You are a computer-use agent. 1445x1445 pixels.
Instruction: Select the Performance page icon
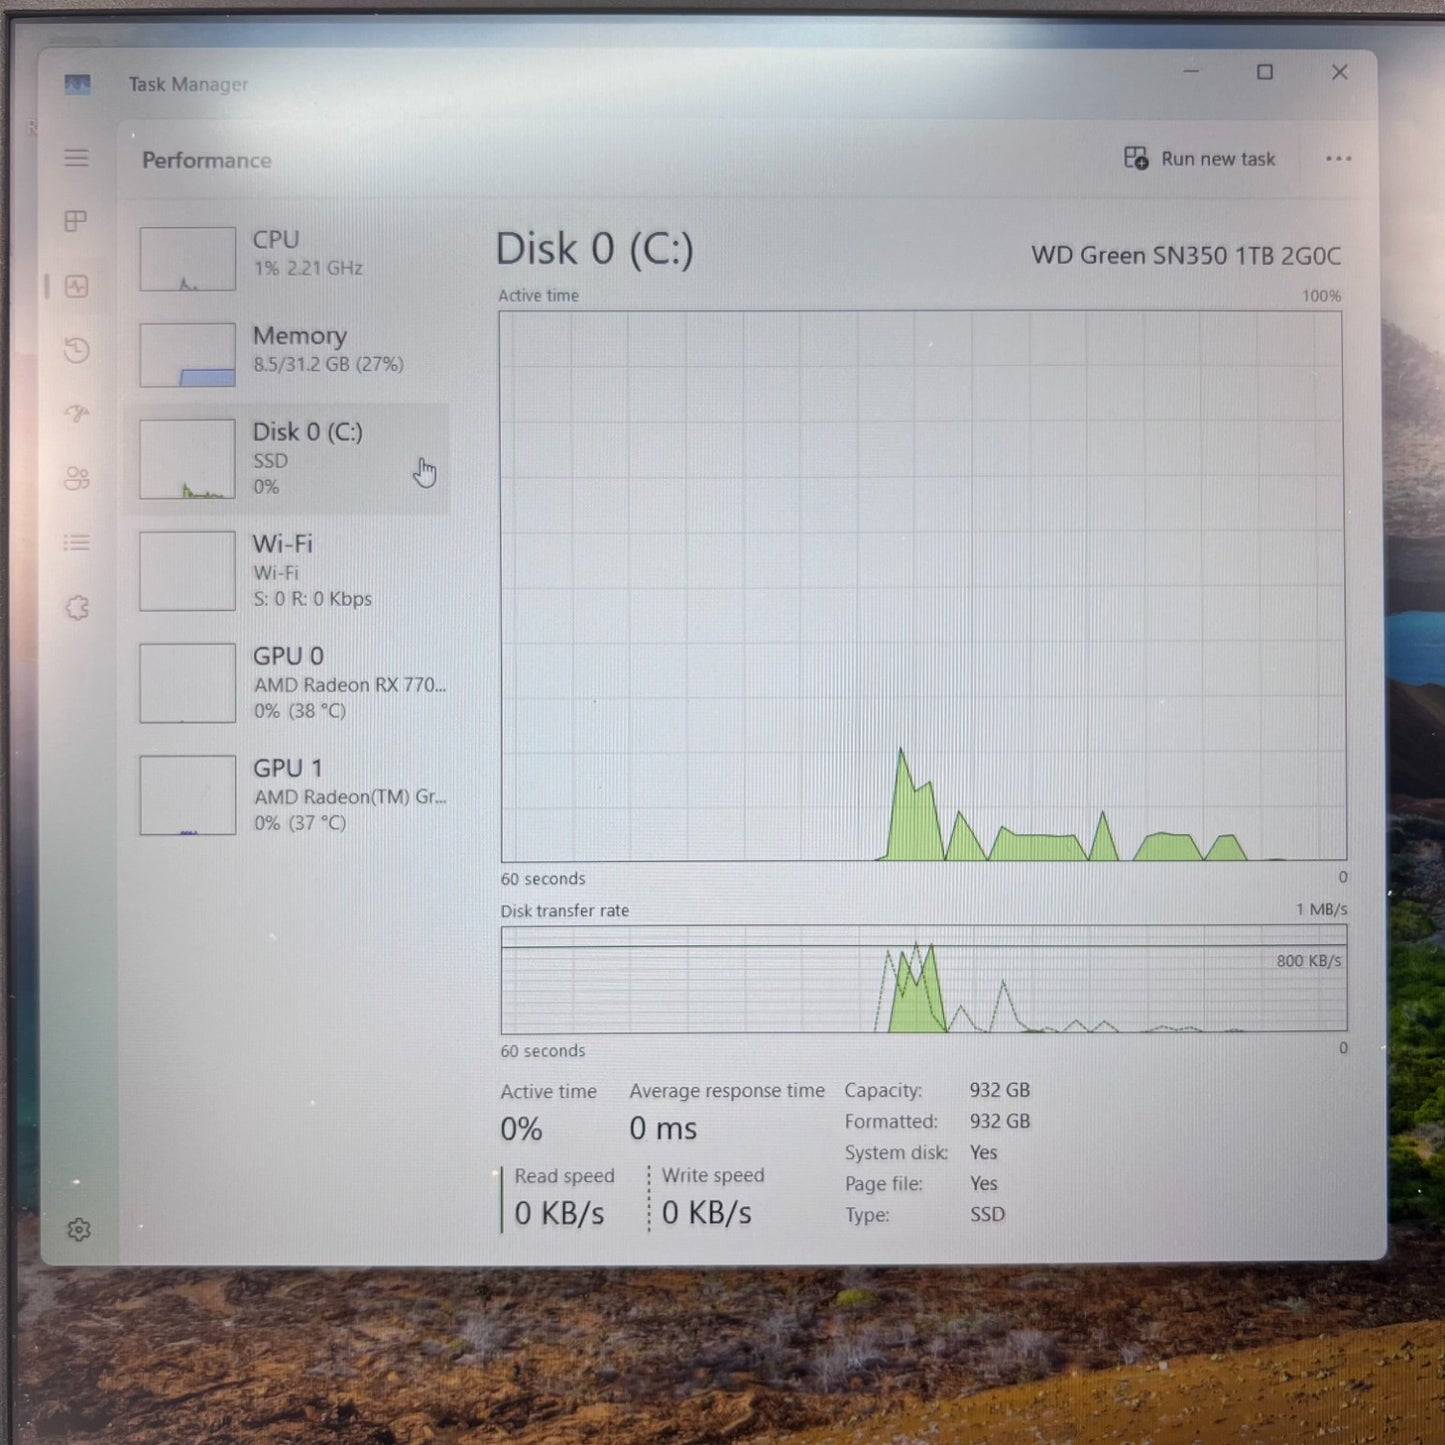coord(77,286)
